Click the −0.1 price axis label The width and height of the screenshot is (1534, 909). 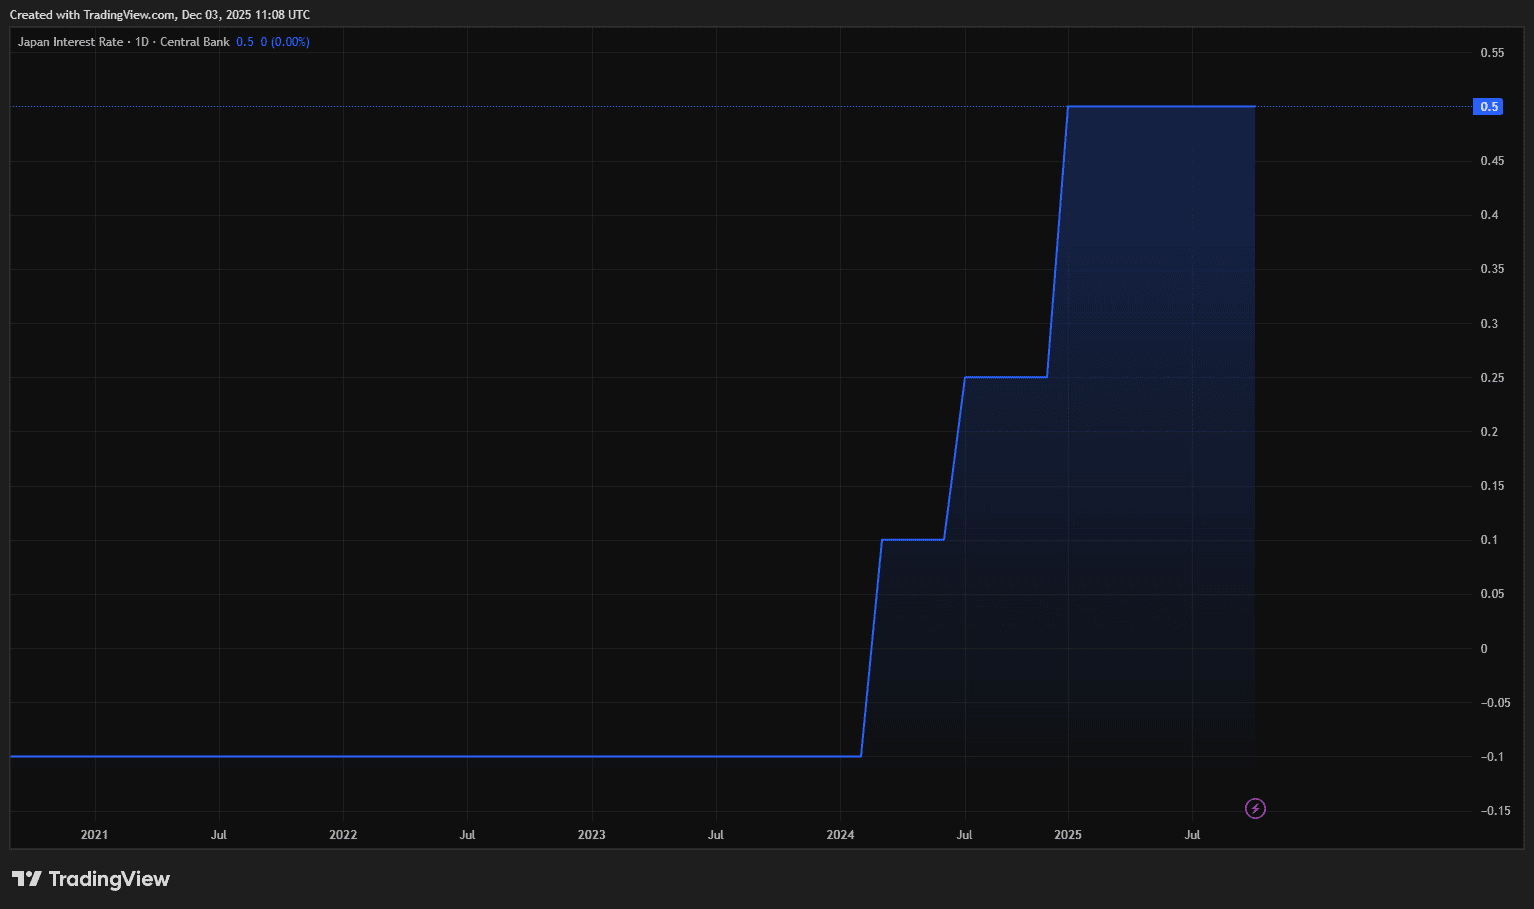1492,757
